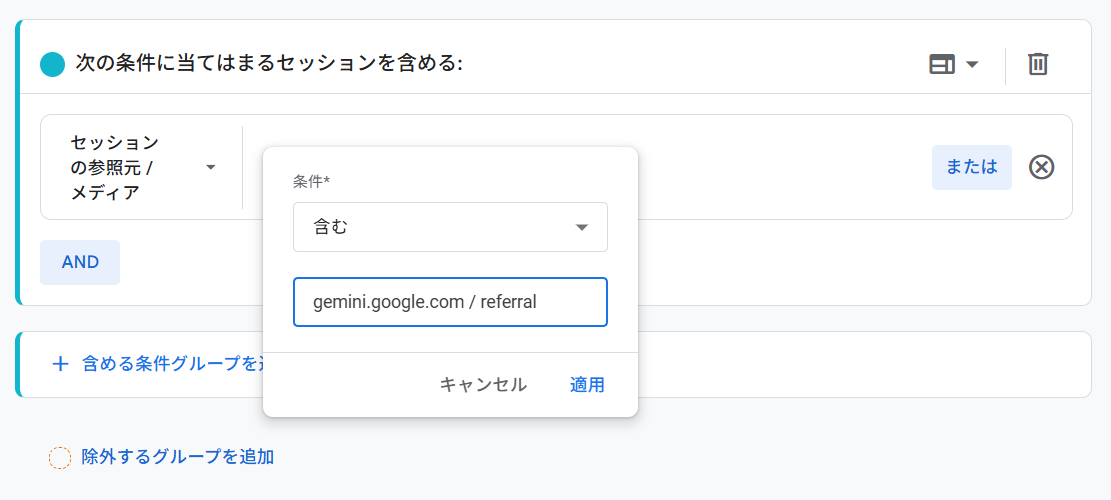Image resolution: width=1111 pixels, height=500 pixels.
Task: Click the dashed circle exclude group icon
Action: 60,458
